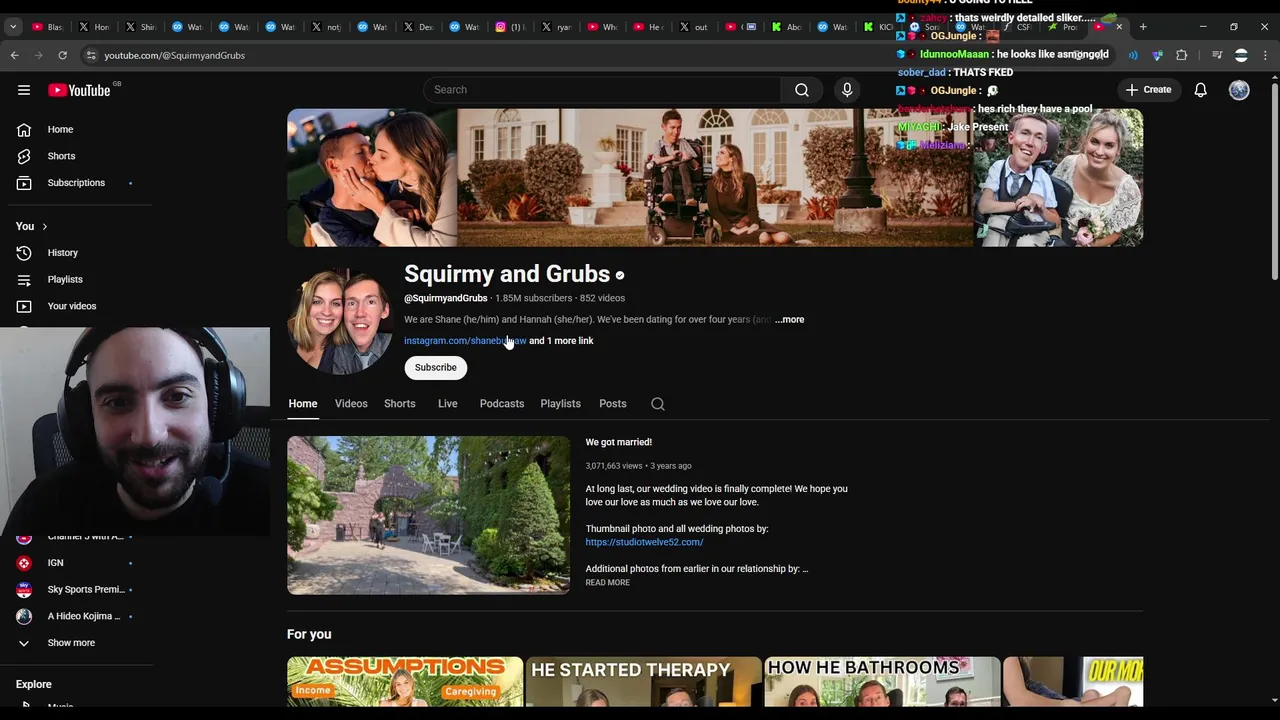Click the 'Explore' sidebar heading
Image resolution: width=1280 pixels, height=720 pixels.
(33, 684)
